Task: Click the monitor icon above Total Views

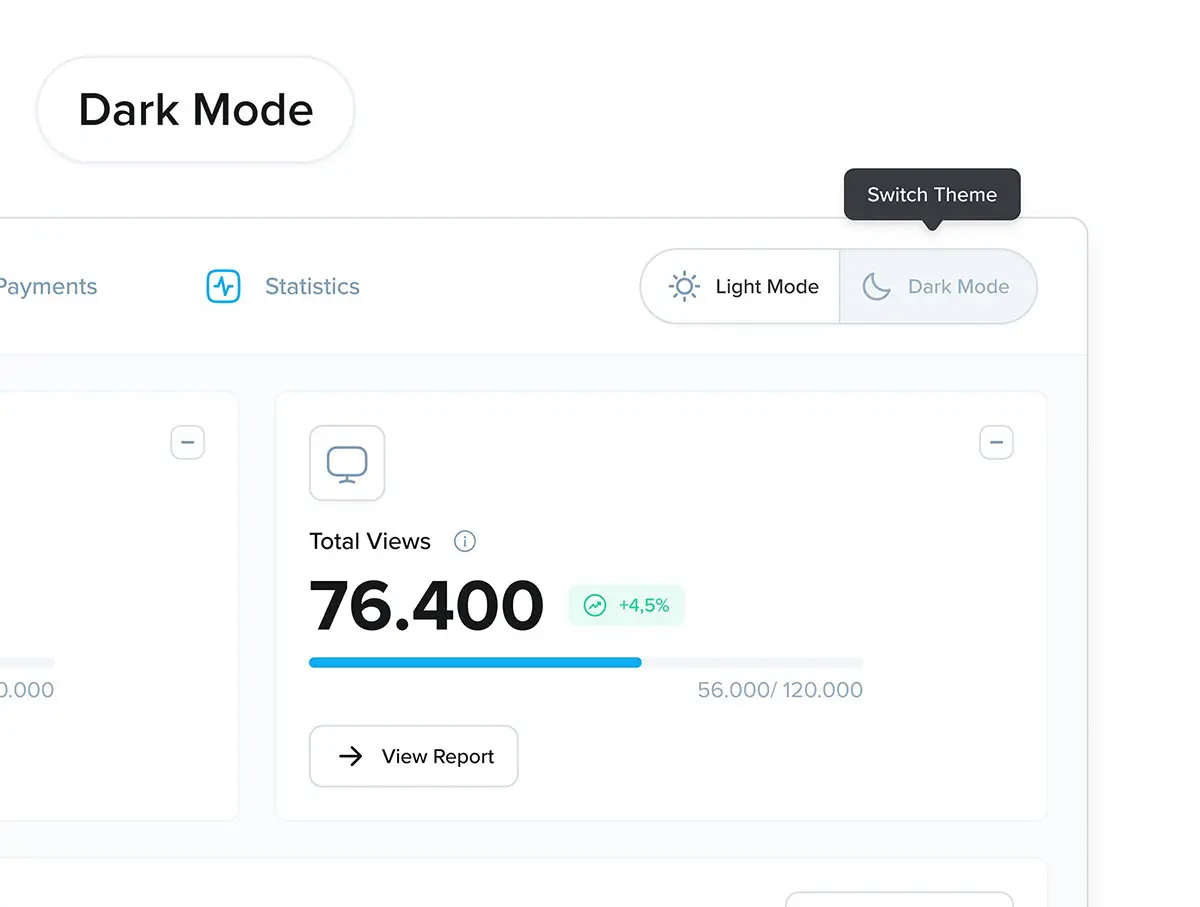Action: (347, 463)
